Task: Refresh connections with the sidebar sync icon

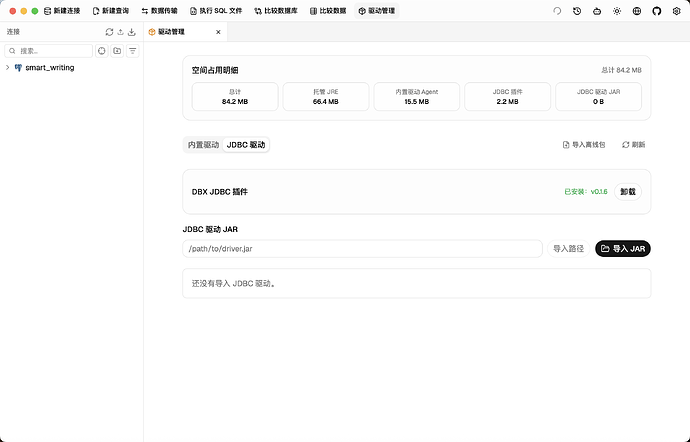Action: pyautogui.click(x=109, y=32)
